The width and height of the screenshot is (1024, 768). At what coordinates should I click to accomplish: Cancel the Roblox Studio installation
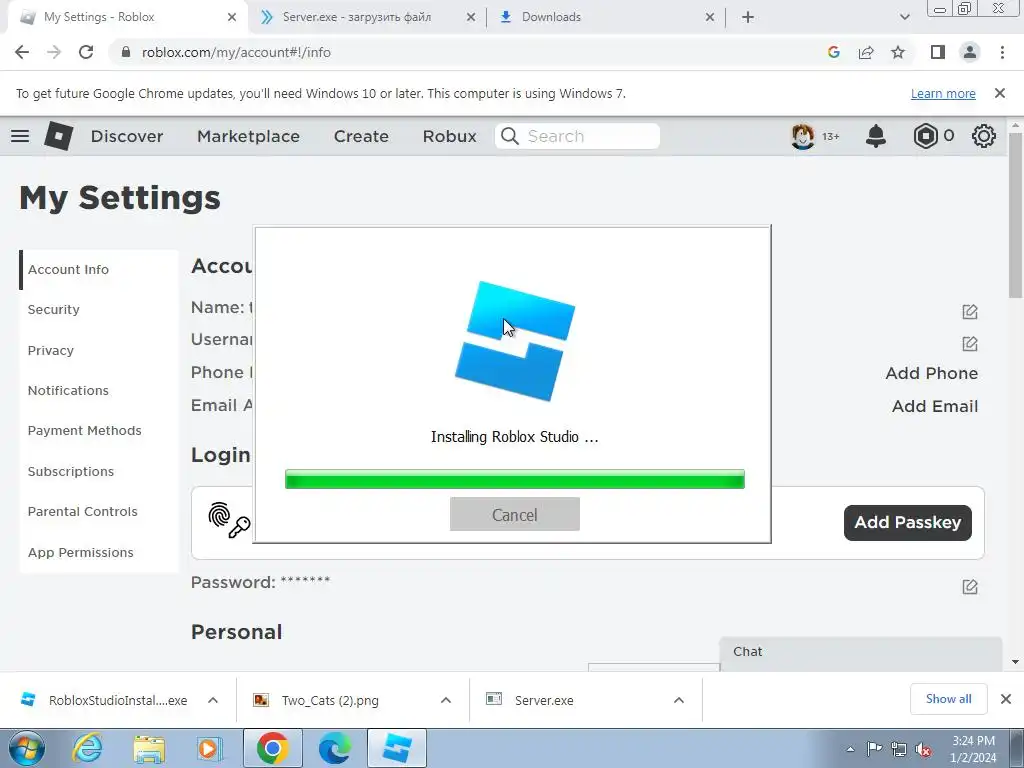(x=515, y=515)
